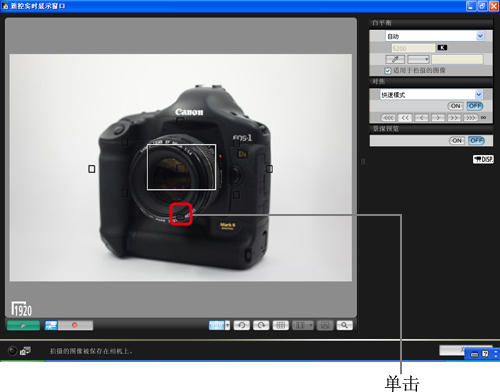The width and height of the screenshot is (500, 392).
Task: Select the AF point left of the camera
Action: pyautogui.click(x=92, y=169)
